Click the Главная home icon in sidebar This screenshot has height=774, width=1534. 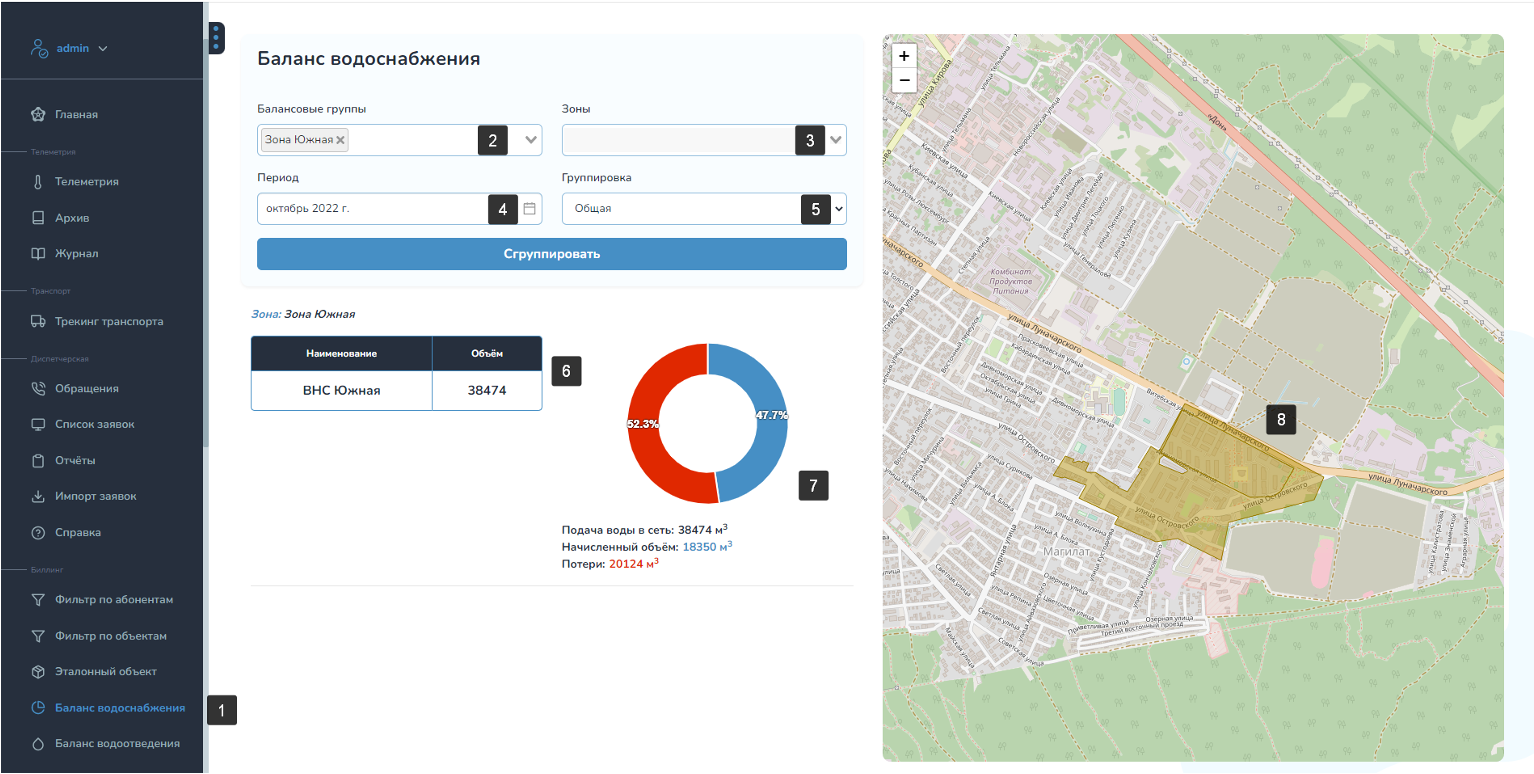[38, 114]
